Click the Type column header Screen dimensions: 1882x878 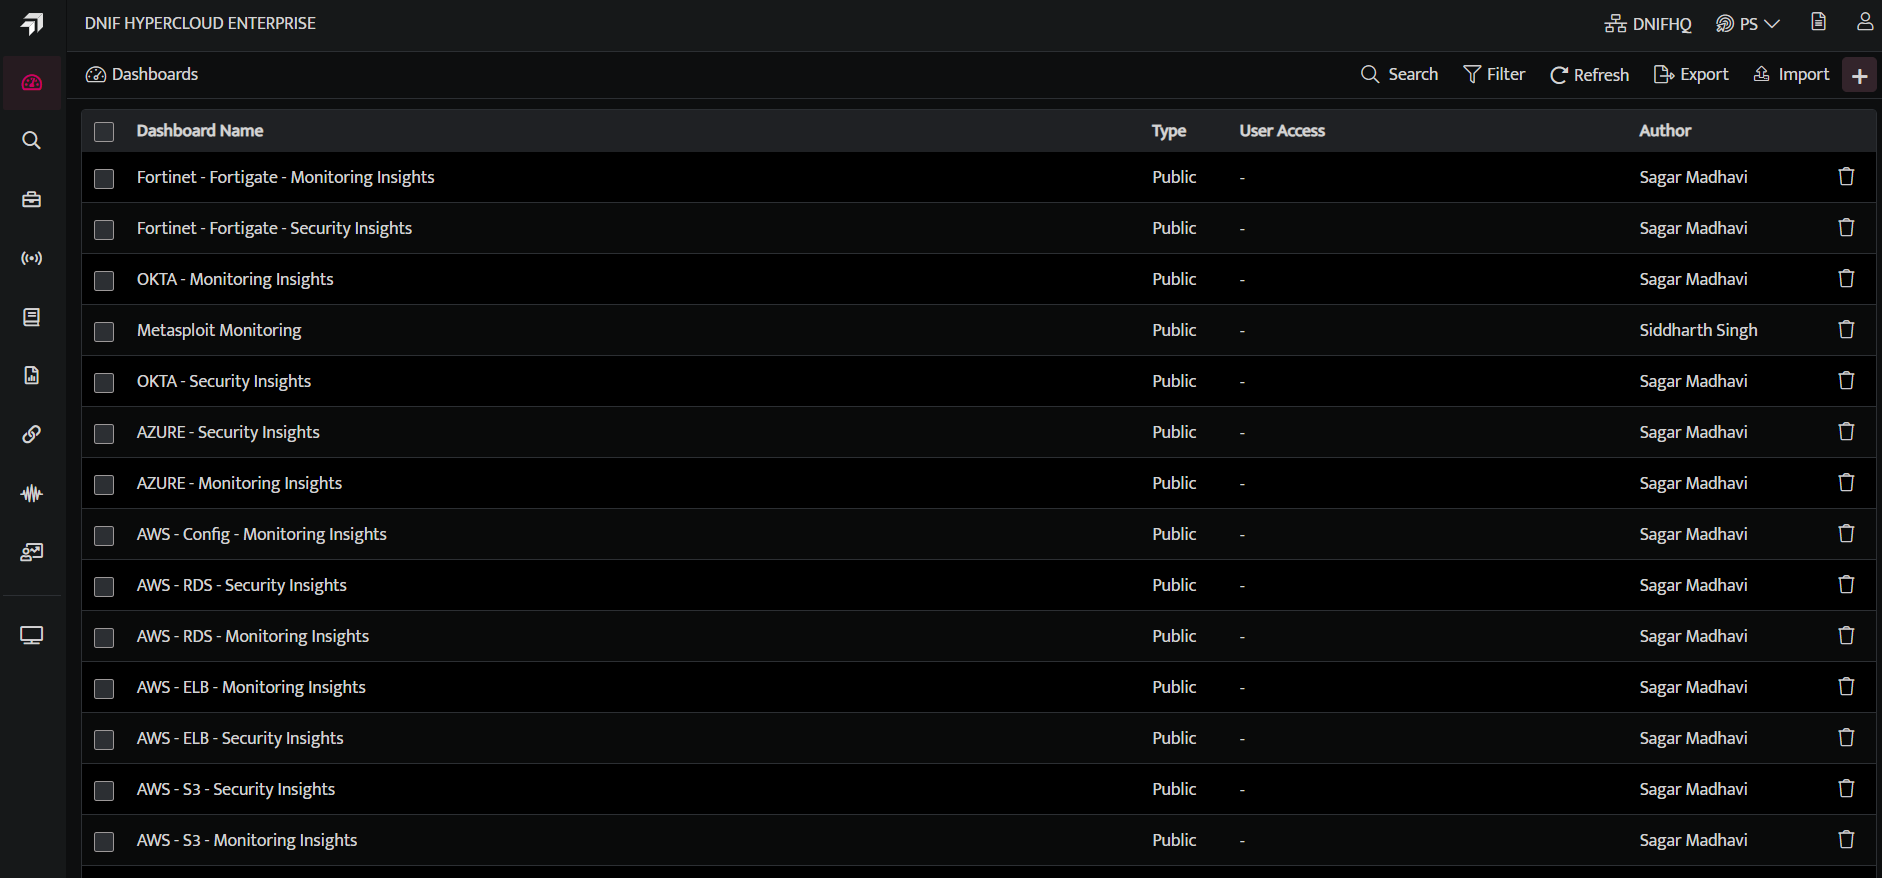coord(1169,131)
